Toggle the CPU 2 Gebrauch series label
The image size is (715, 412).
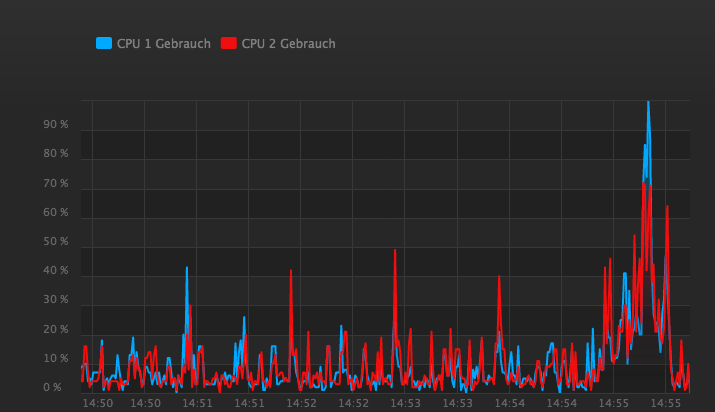288,43
